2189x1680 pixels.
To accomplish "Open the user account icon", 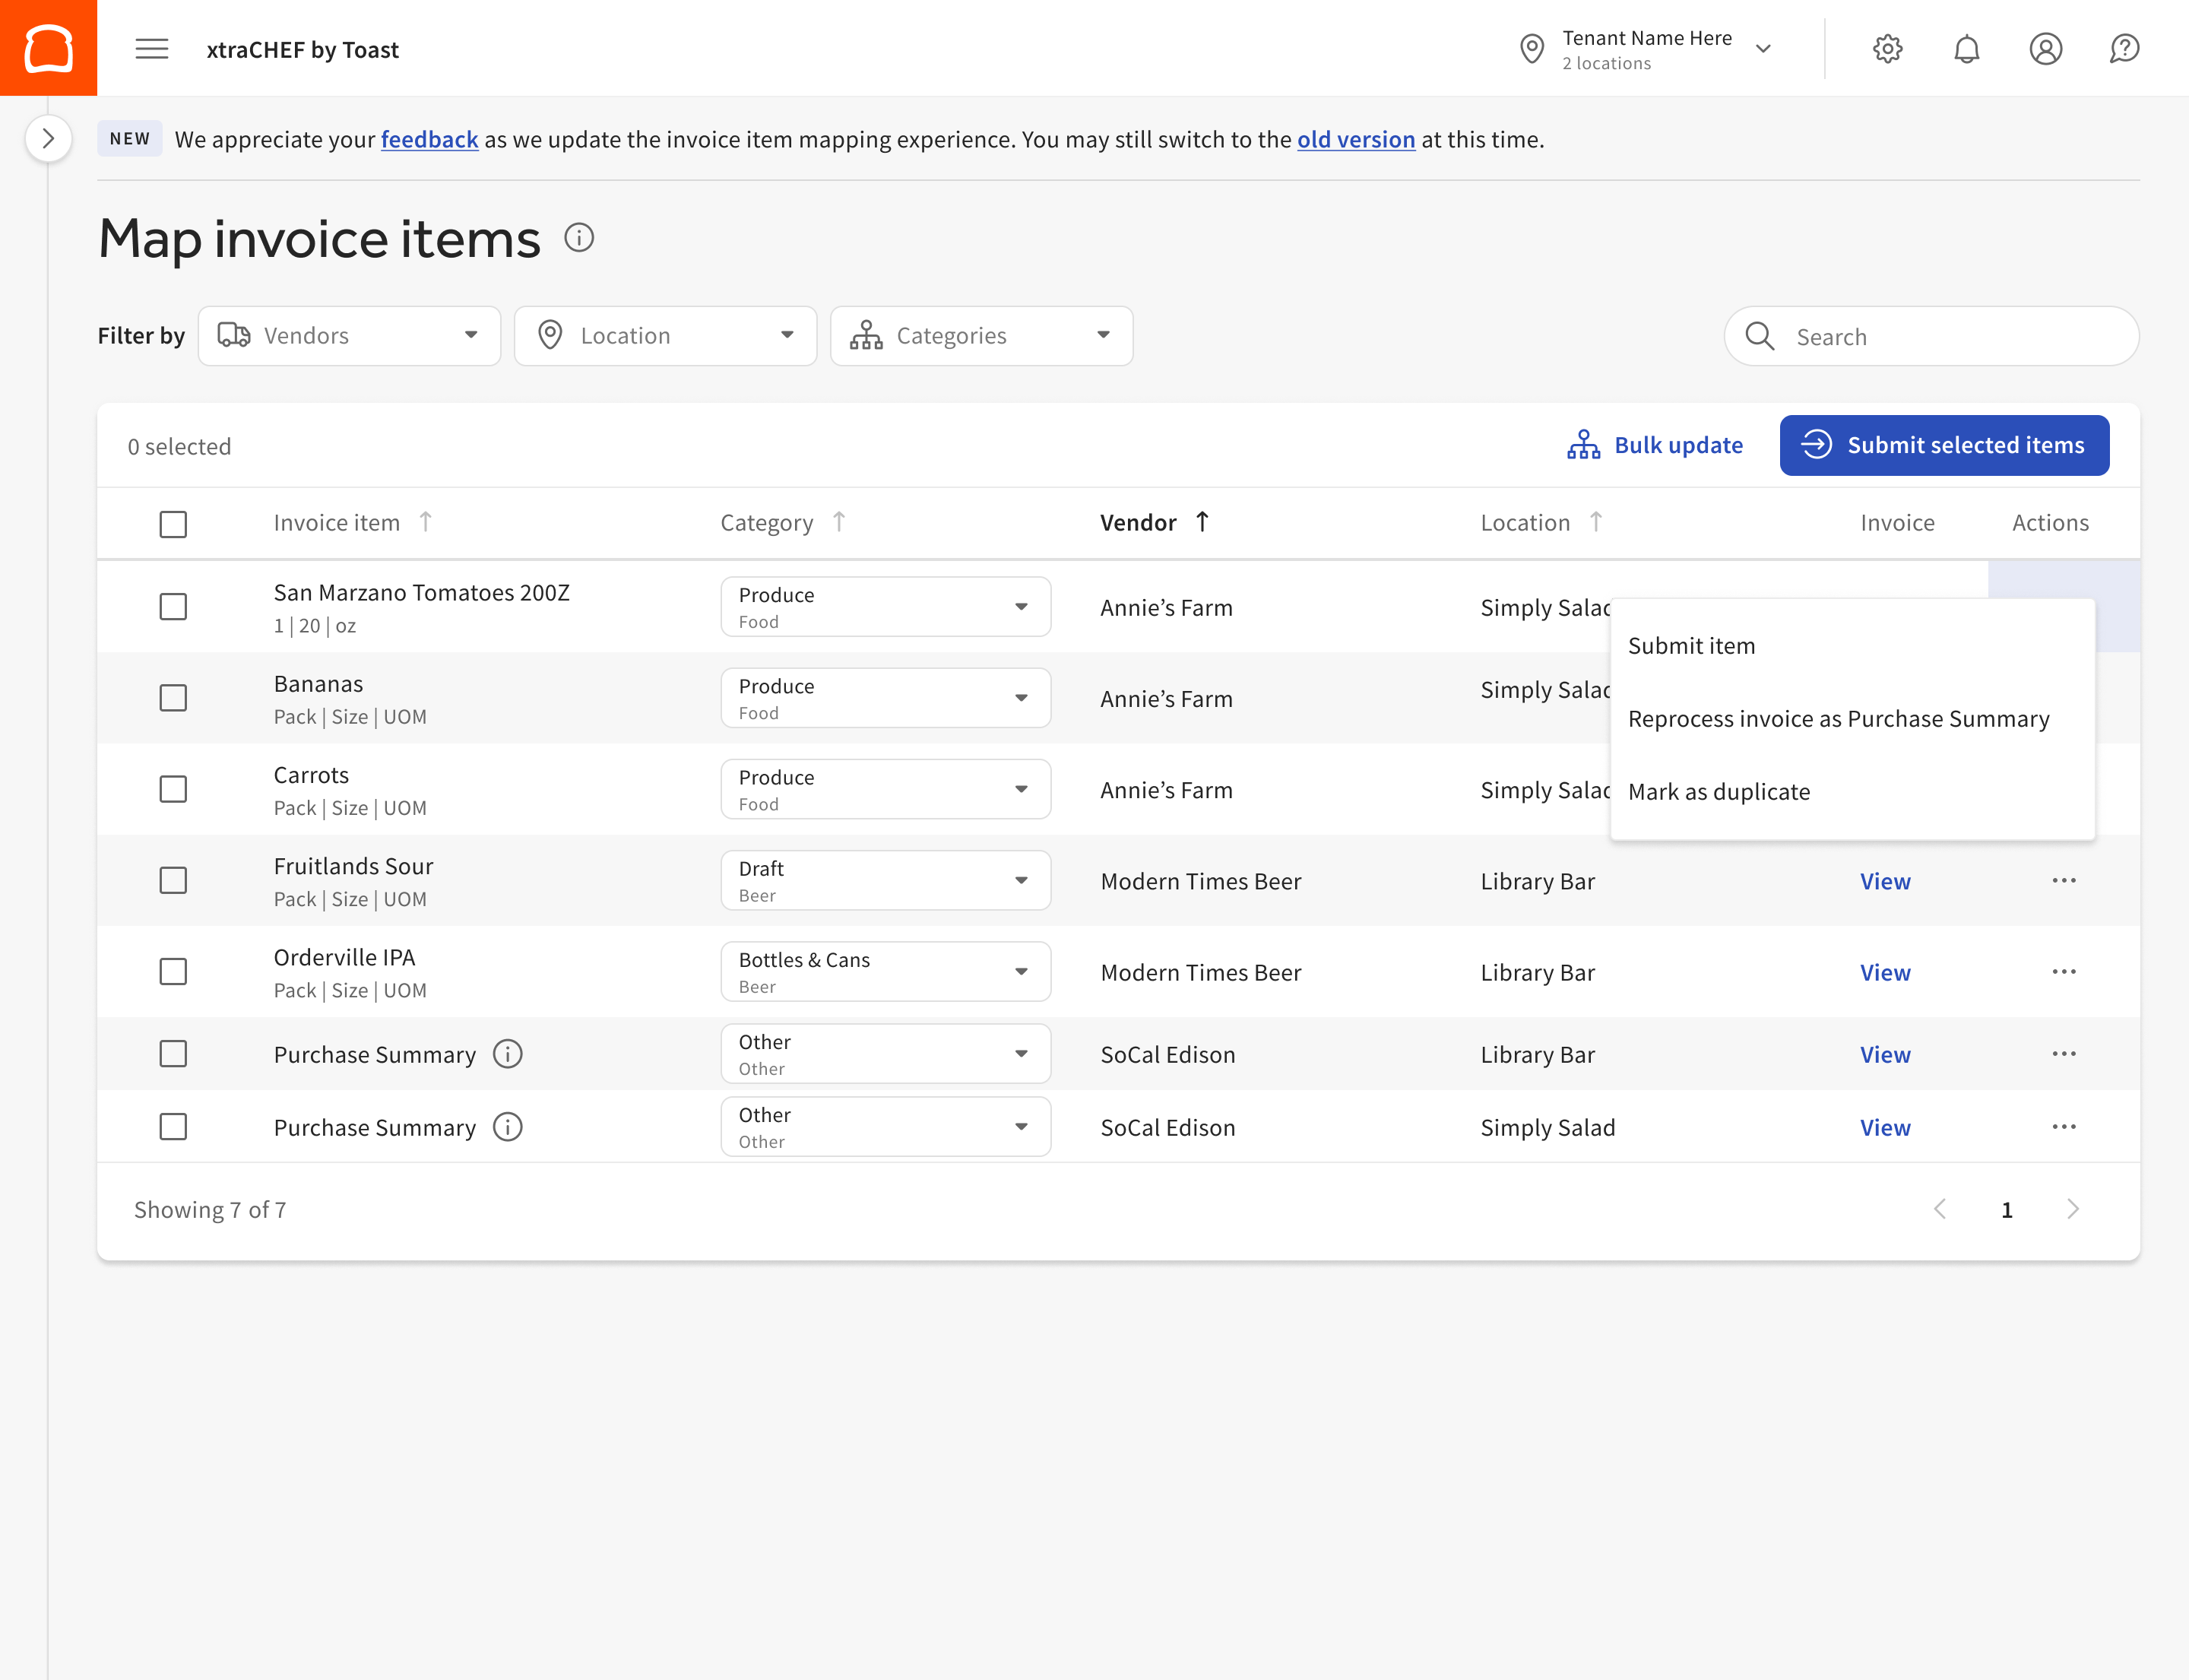I will pyautogui.click(x=2045, y=49).
